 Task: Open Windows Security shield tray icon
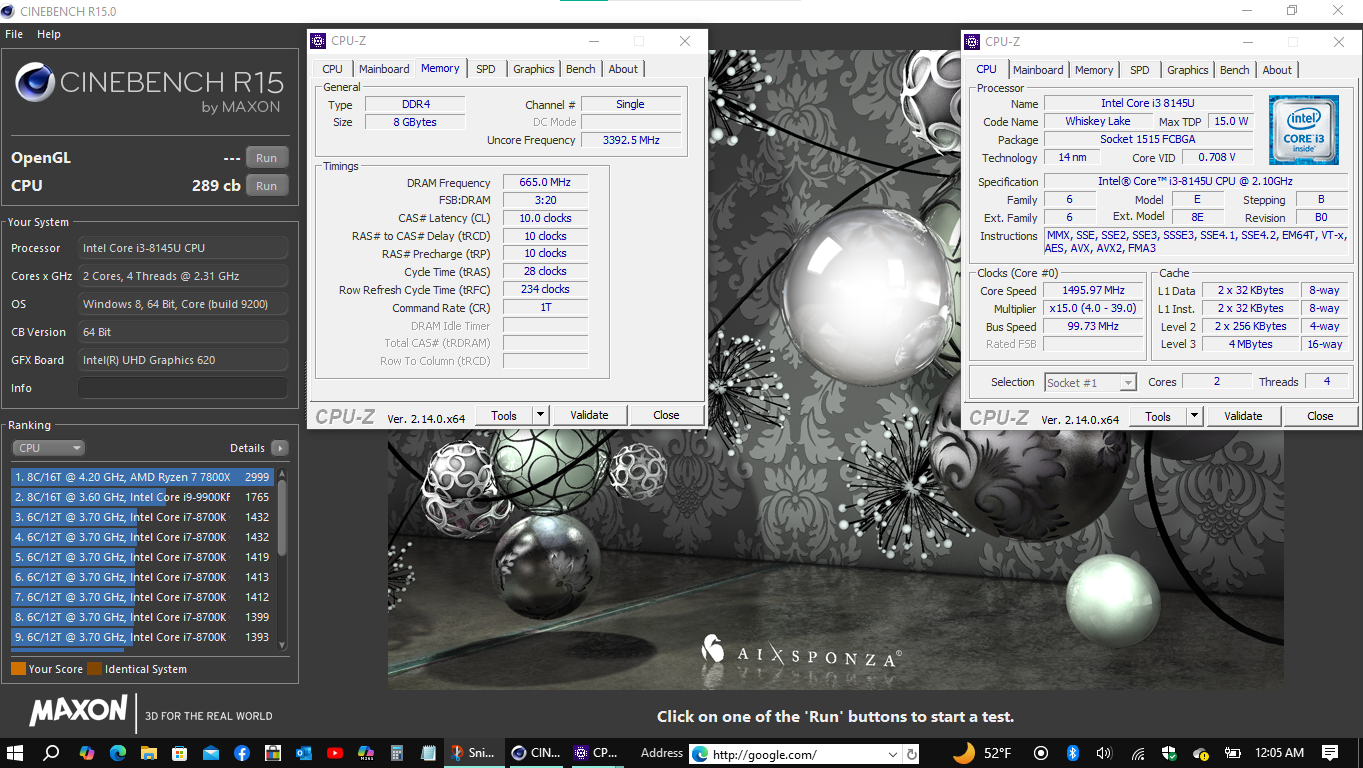coord(1169,753)
